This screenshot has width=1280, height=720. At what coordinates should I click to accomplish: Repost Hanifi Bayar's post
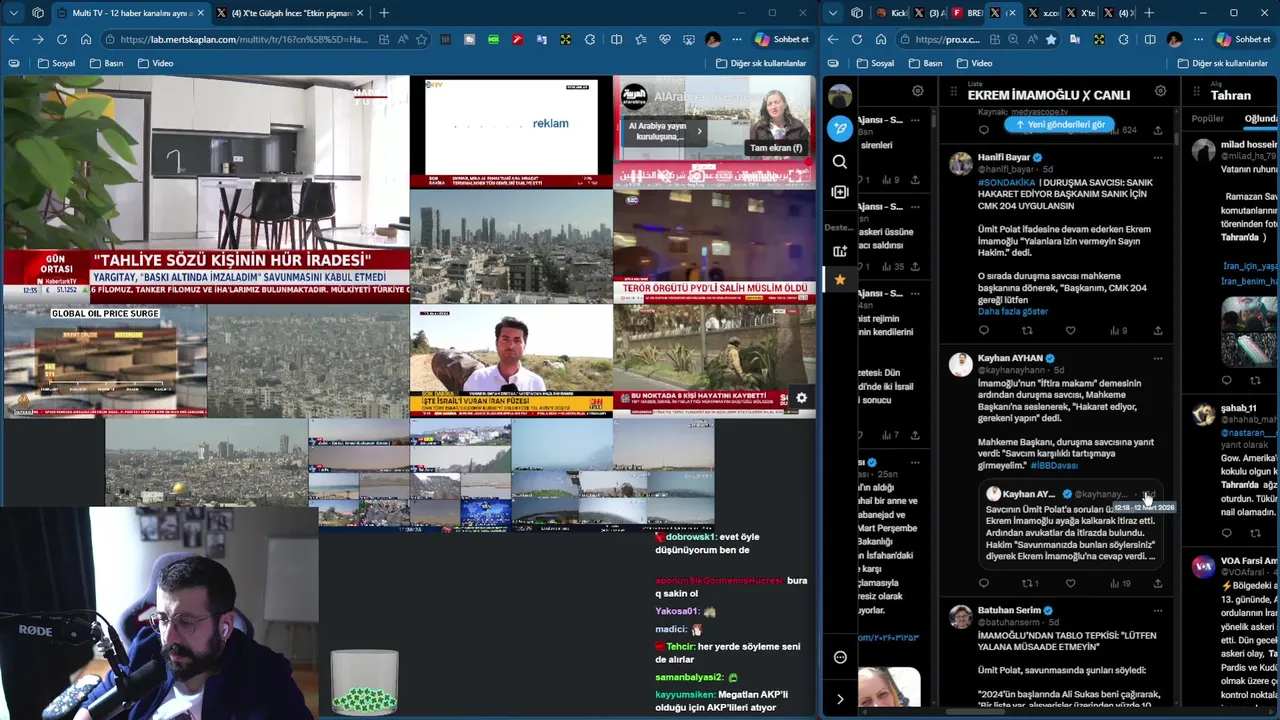(x=1027, y=330)
